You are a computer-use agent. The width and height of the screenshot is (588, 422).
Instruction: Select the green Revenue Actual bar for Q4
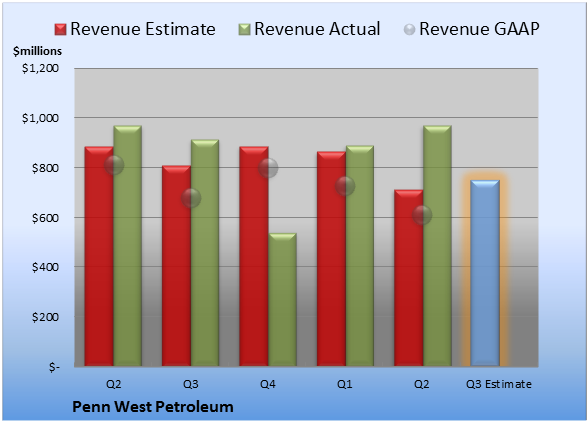pos(282,300)
